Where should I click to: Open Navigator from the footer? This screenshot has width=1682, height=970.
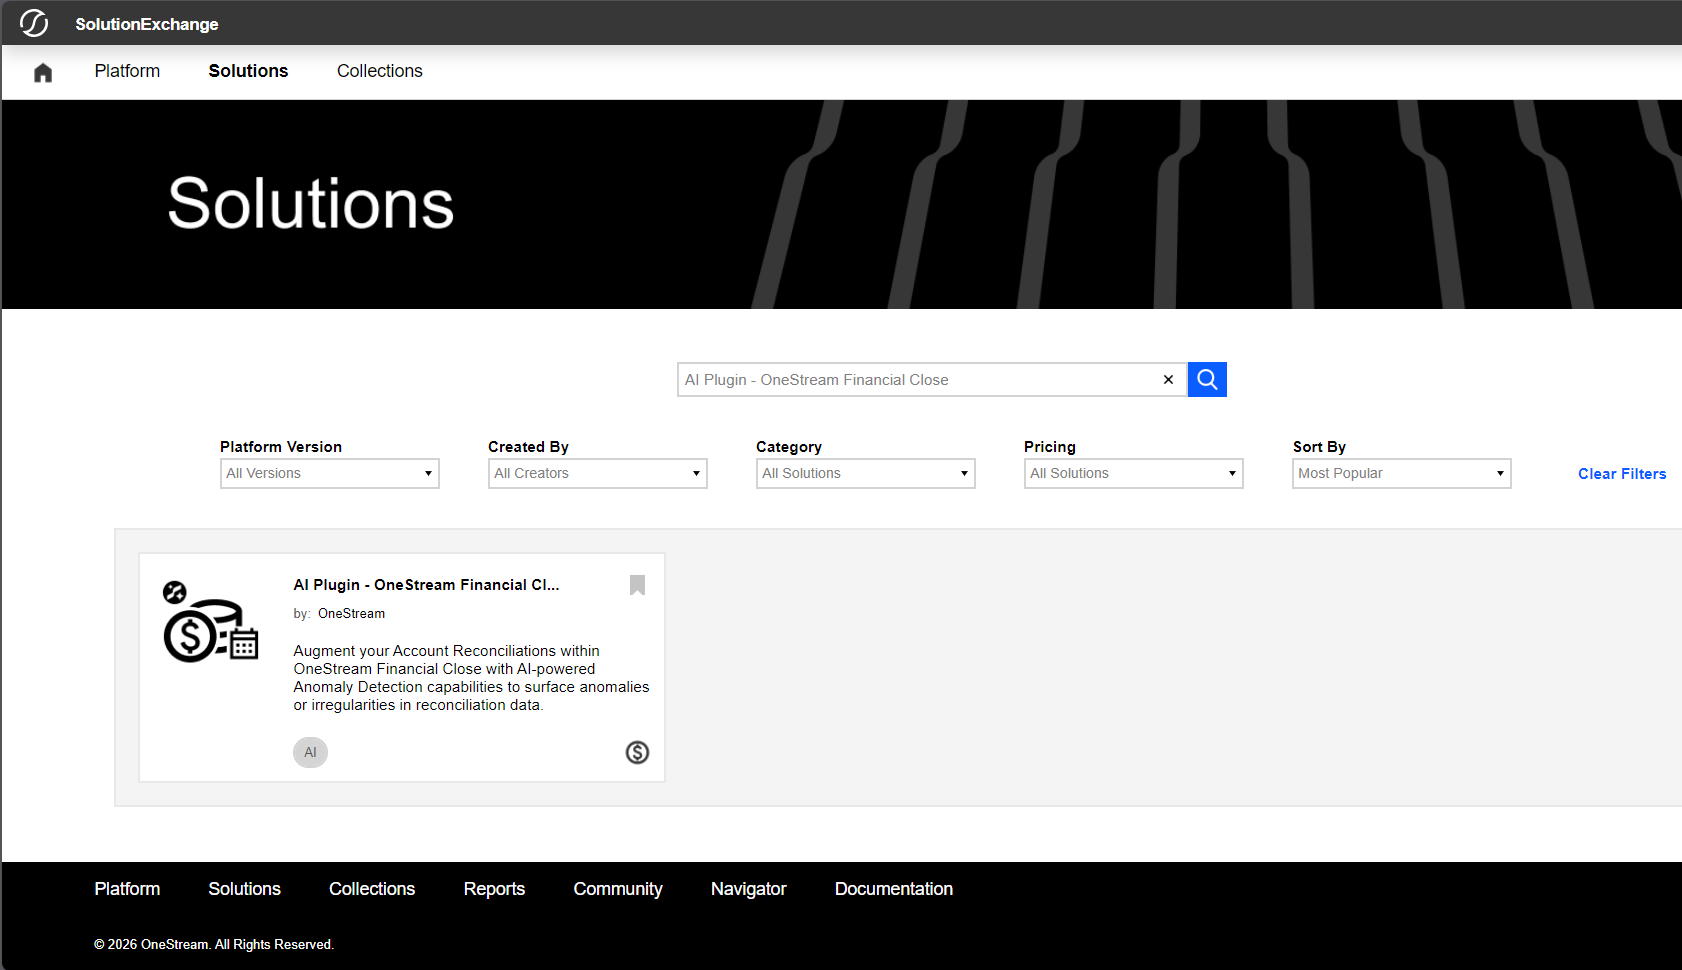coord(749,889)
